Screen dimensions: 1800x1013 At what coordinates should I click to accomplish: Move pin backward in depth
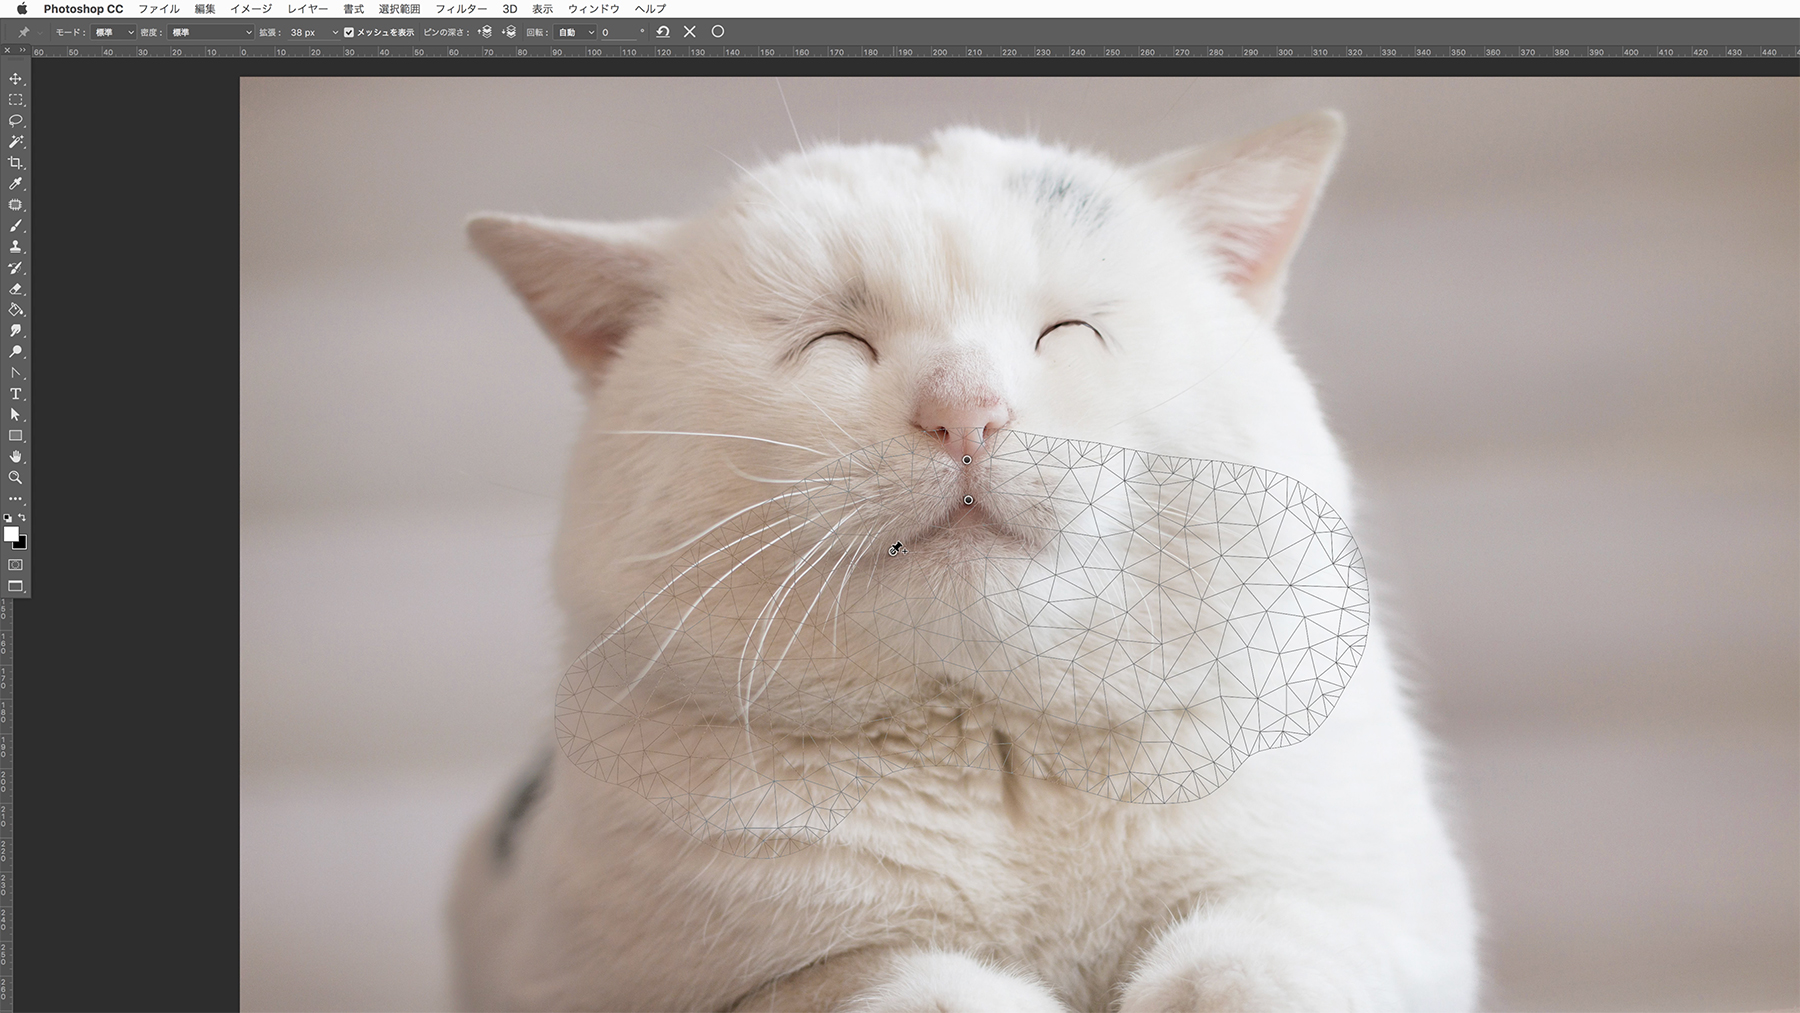pos(509,32)
